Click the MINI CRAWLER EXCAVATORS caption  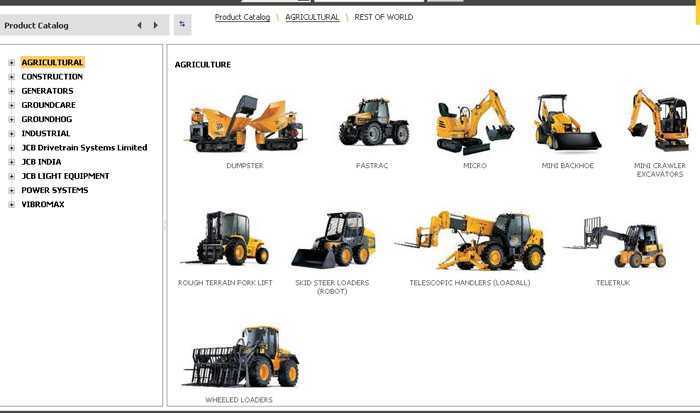(x=660, y=170)
